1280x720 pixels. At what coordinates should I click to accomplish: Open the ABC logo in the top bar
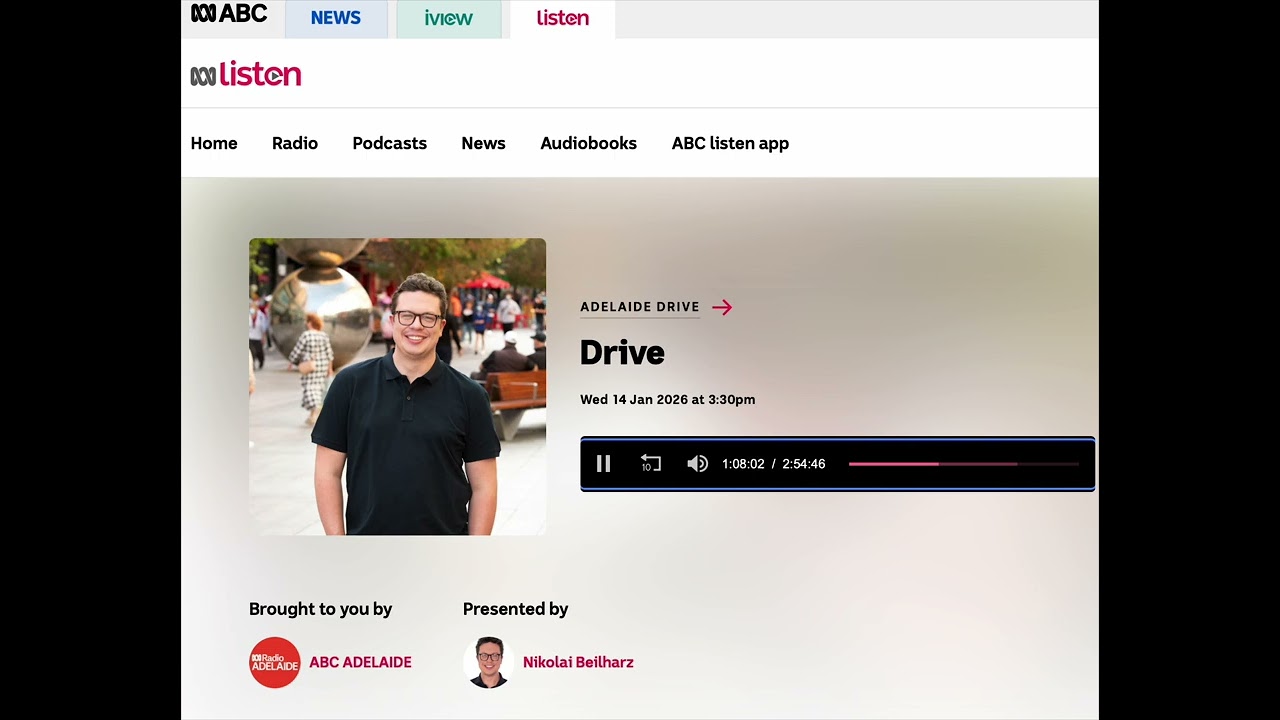229,14
